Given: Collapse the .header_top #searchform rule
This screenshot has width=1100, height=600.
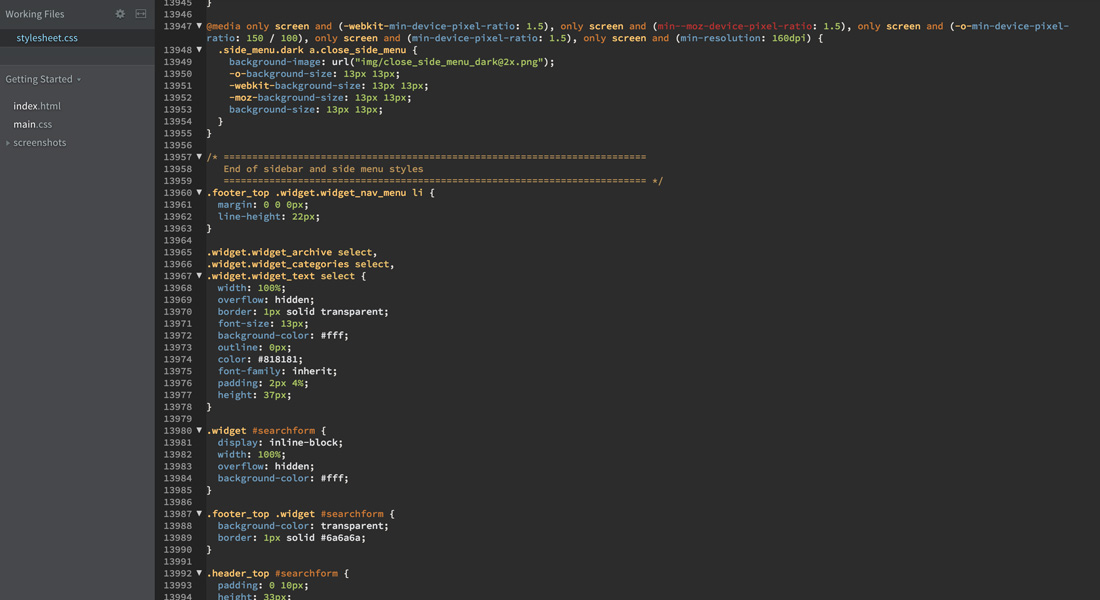Looking at the screenshot, I should [x=199, y=573].
